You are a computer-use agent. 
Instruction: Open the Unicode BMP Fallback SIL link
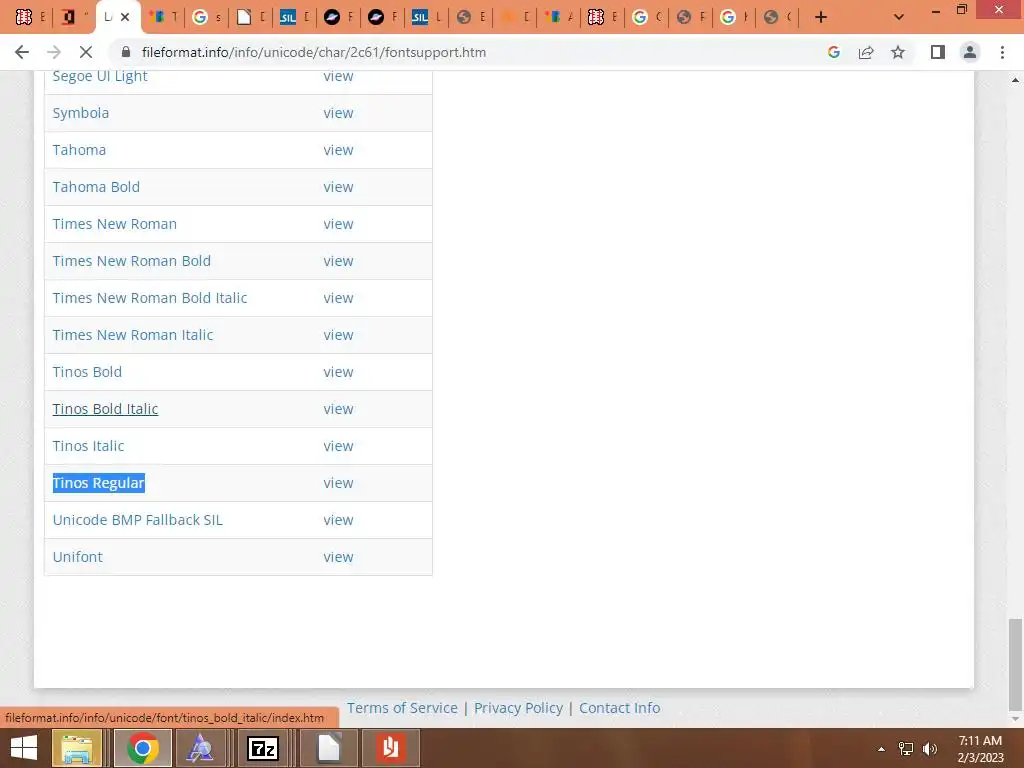point(138,520)
